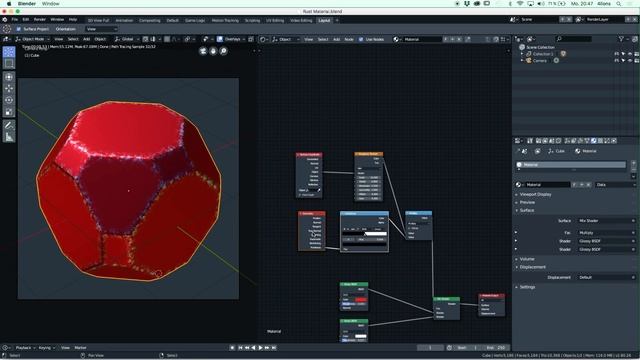This screenshot has height=360, width=640.
Task: Toggle the auto keying record button
Action: pyautogui.click(x=232, y=348)
